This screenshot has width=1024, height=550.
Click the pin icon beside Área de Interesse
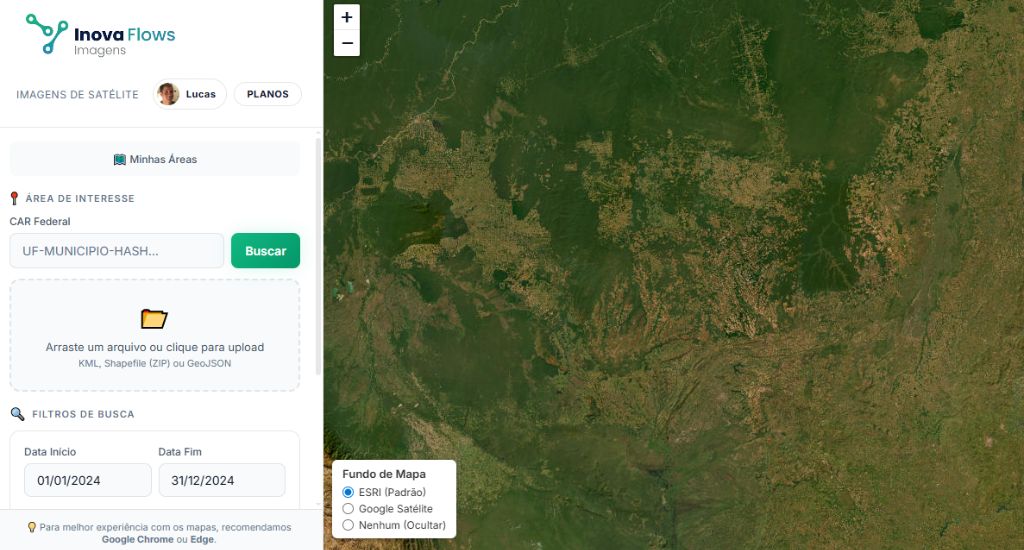point(15,199)
